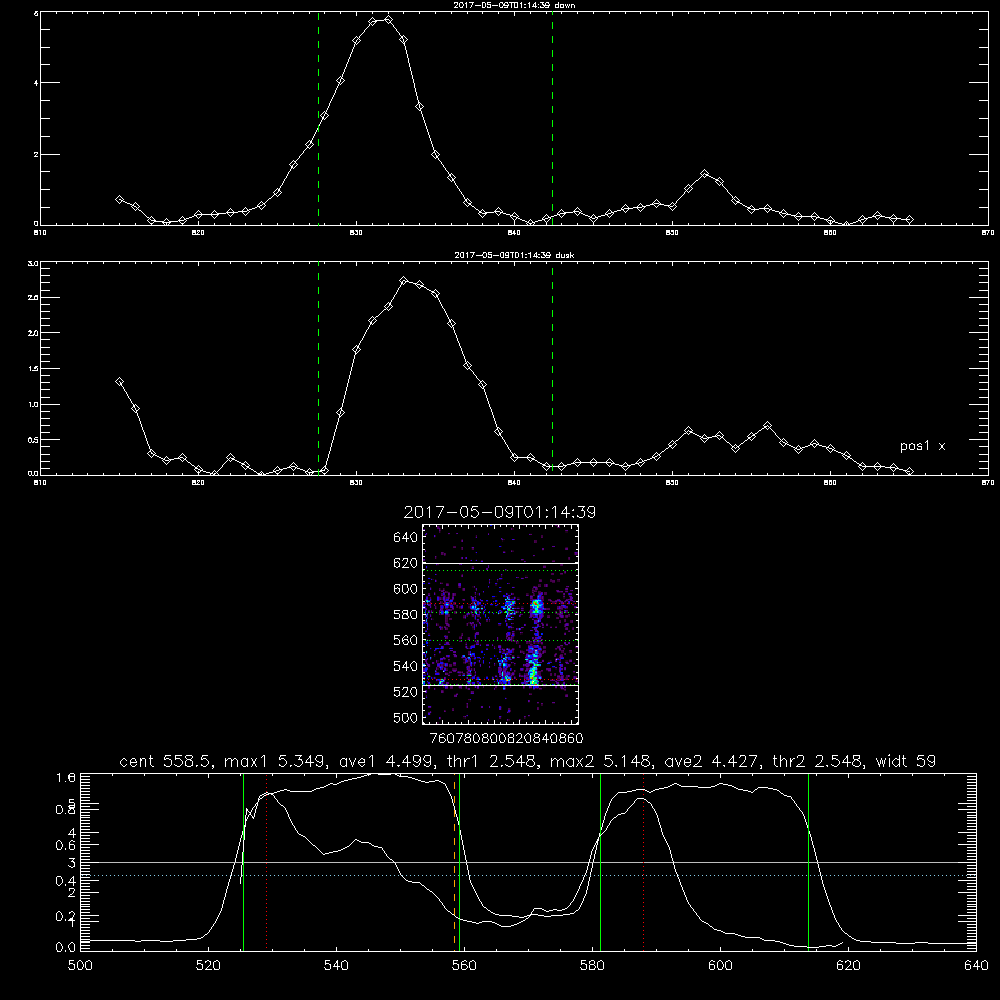The height and width of the screenshot is (1000, 1000).
Task: Click the small secondary dawn peak near 852
Action: coord(704,173)
